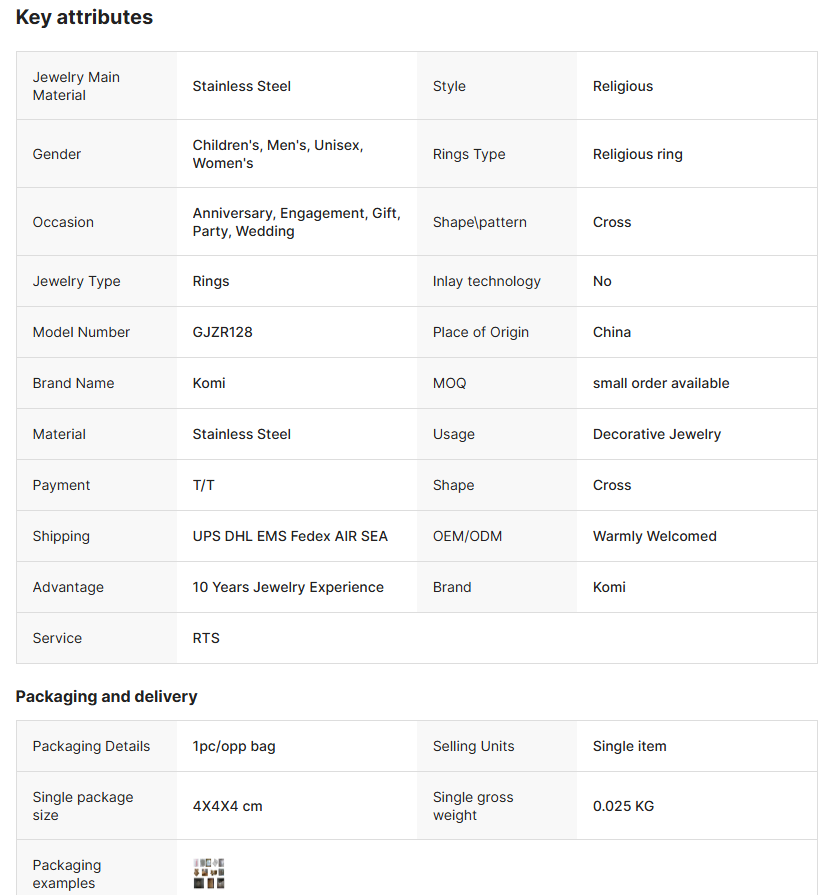
Task: Click the Jewelry Main Material label
Action: (x=76, y=86)
